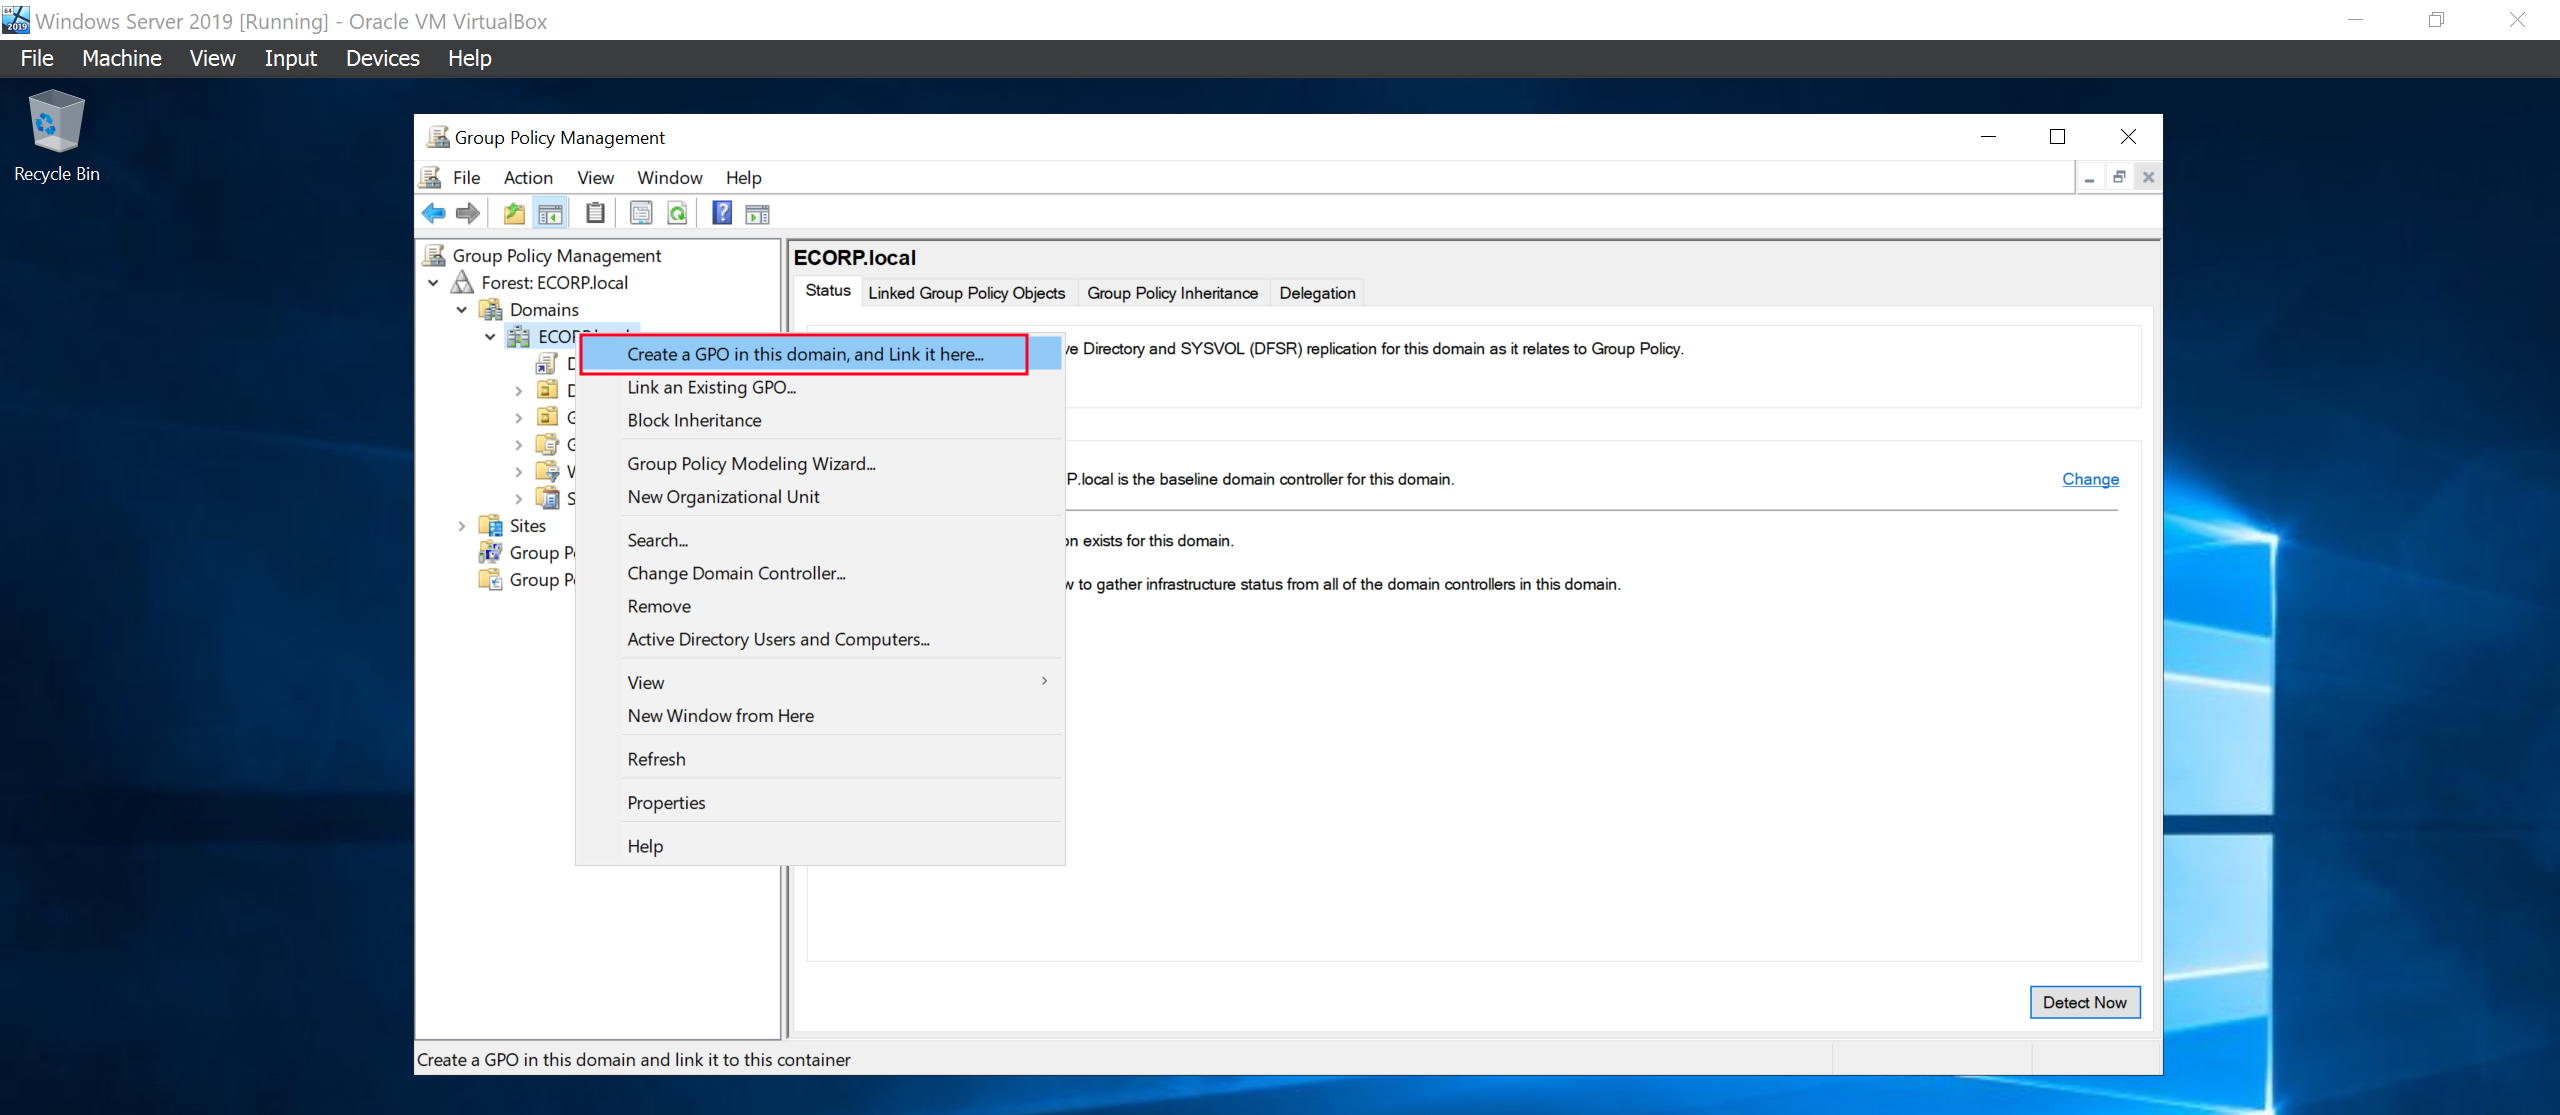Click the Properties sheet toolbar icon

click(x=641, y=213)
